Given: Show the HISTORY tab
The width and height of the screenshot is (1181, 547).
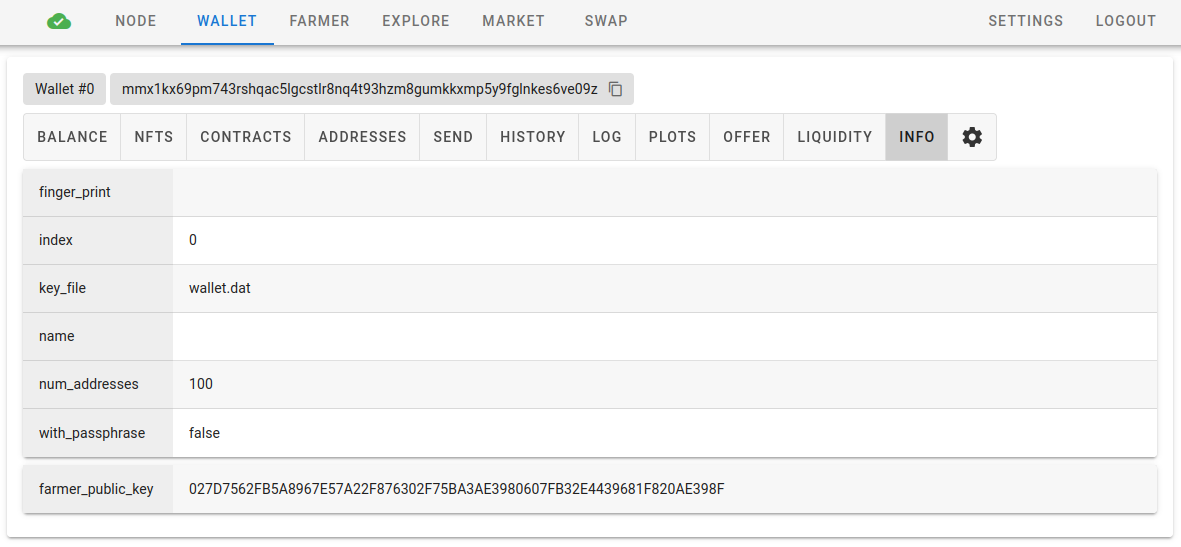Looking at the screenshot, I should coord(533,137).
